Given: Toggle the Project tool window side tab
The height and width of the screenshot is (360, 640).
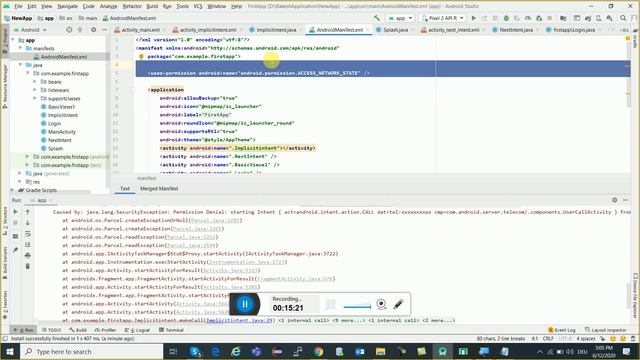Looking at the screenshot, I should 5,40.
